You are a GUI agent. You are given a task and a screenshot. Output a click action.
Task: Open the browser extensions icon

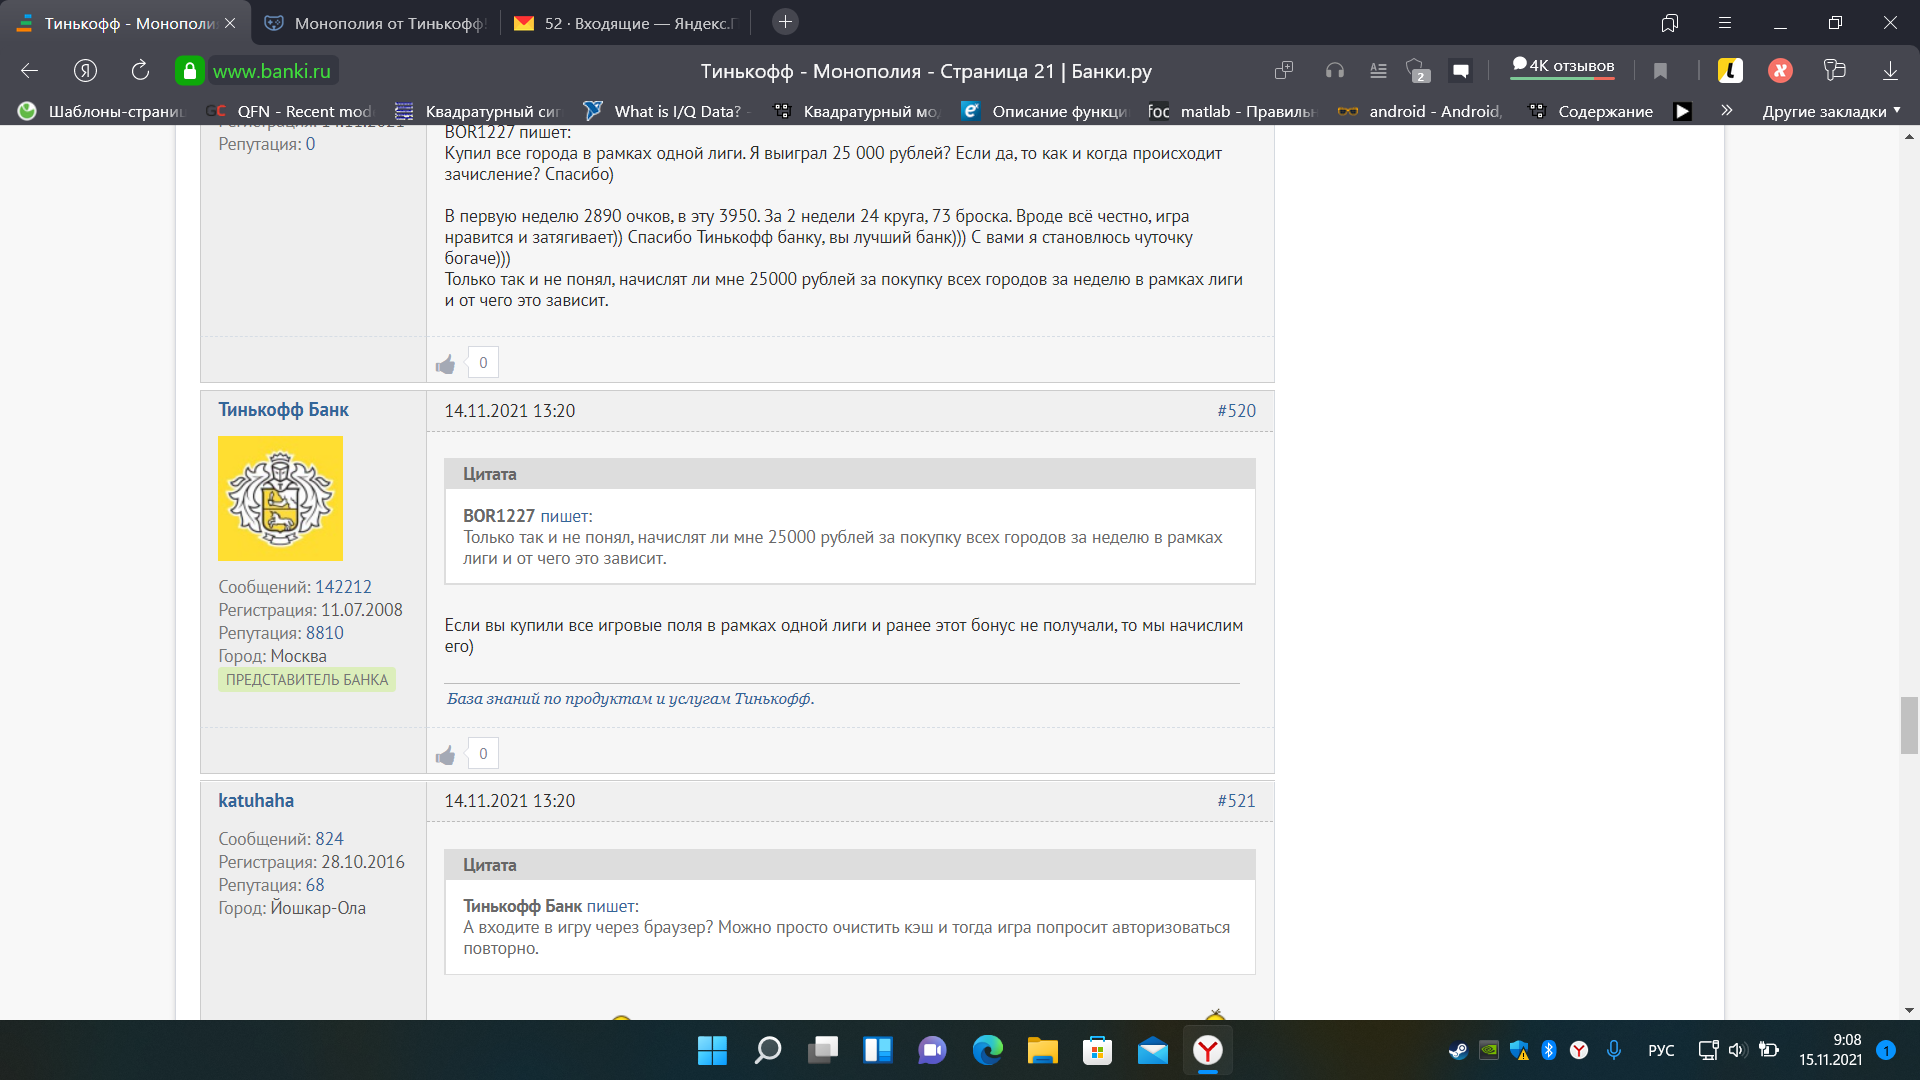coord(1834,70)
